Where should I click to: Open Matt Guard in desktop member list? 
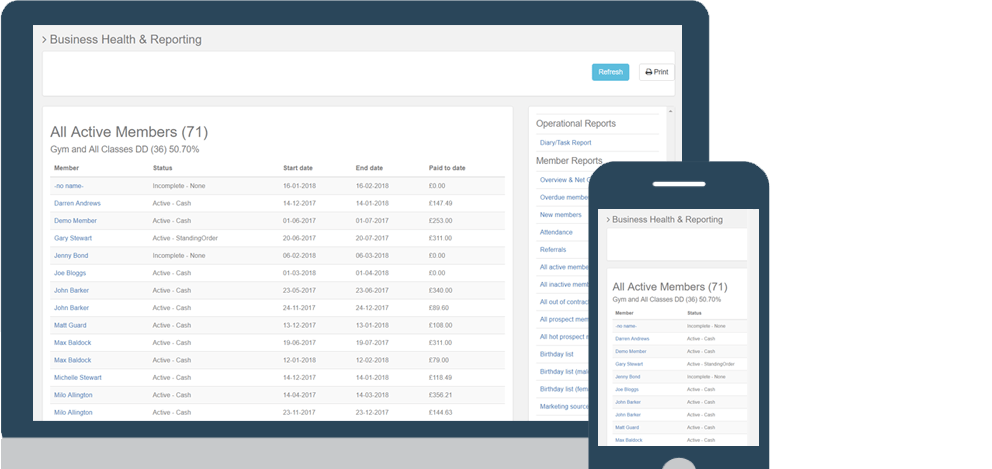click(71, 325)
